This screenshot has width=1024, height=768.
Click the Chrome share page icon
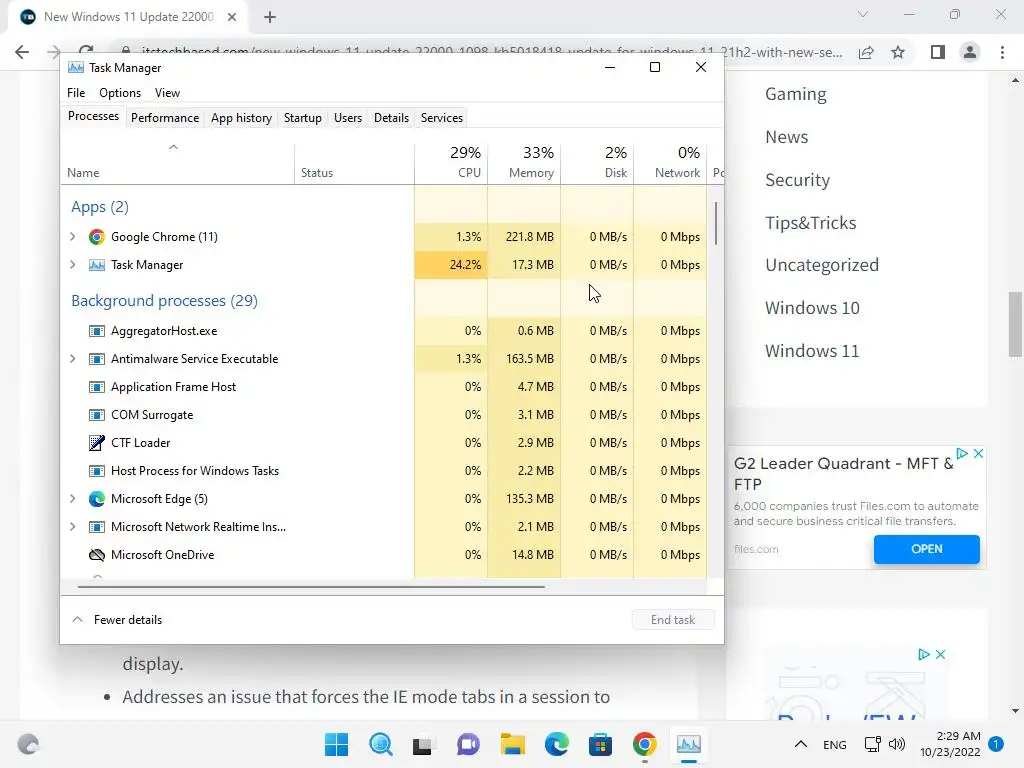866,52
